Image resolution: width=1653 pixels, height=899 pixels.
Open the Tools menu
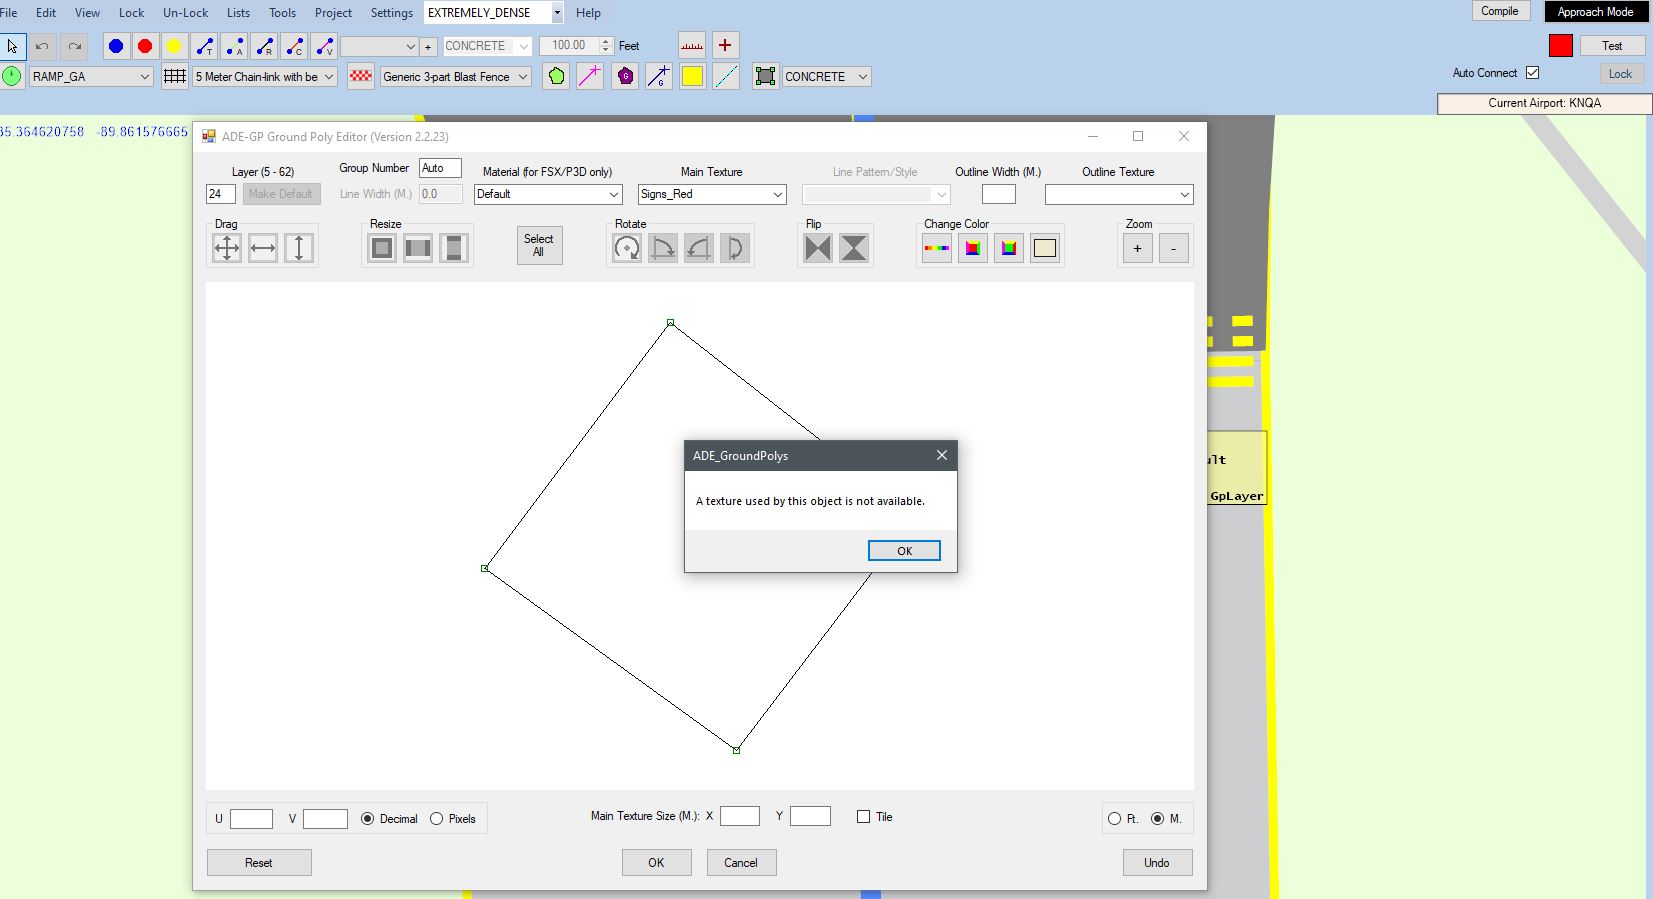coord(282,13)
